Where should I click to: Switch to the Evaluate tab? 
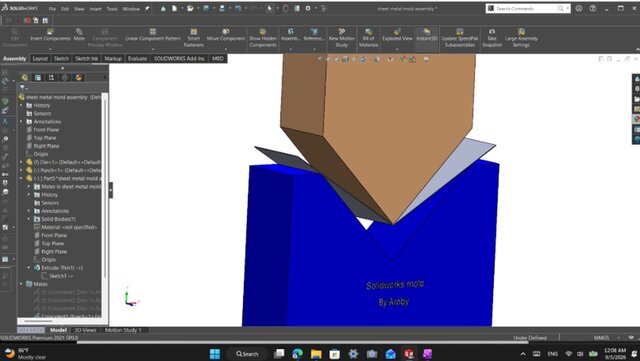click(x=137, y=58)
